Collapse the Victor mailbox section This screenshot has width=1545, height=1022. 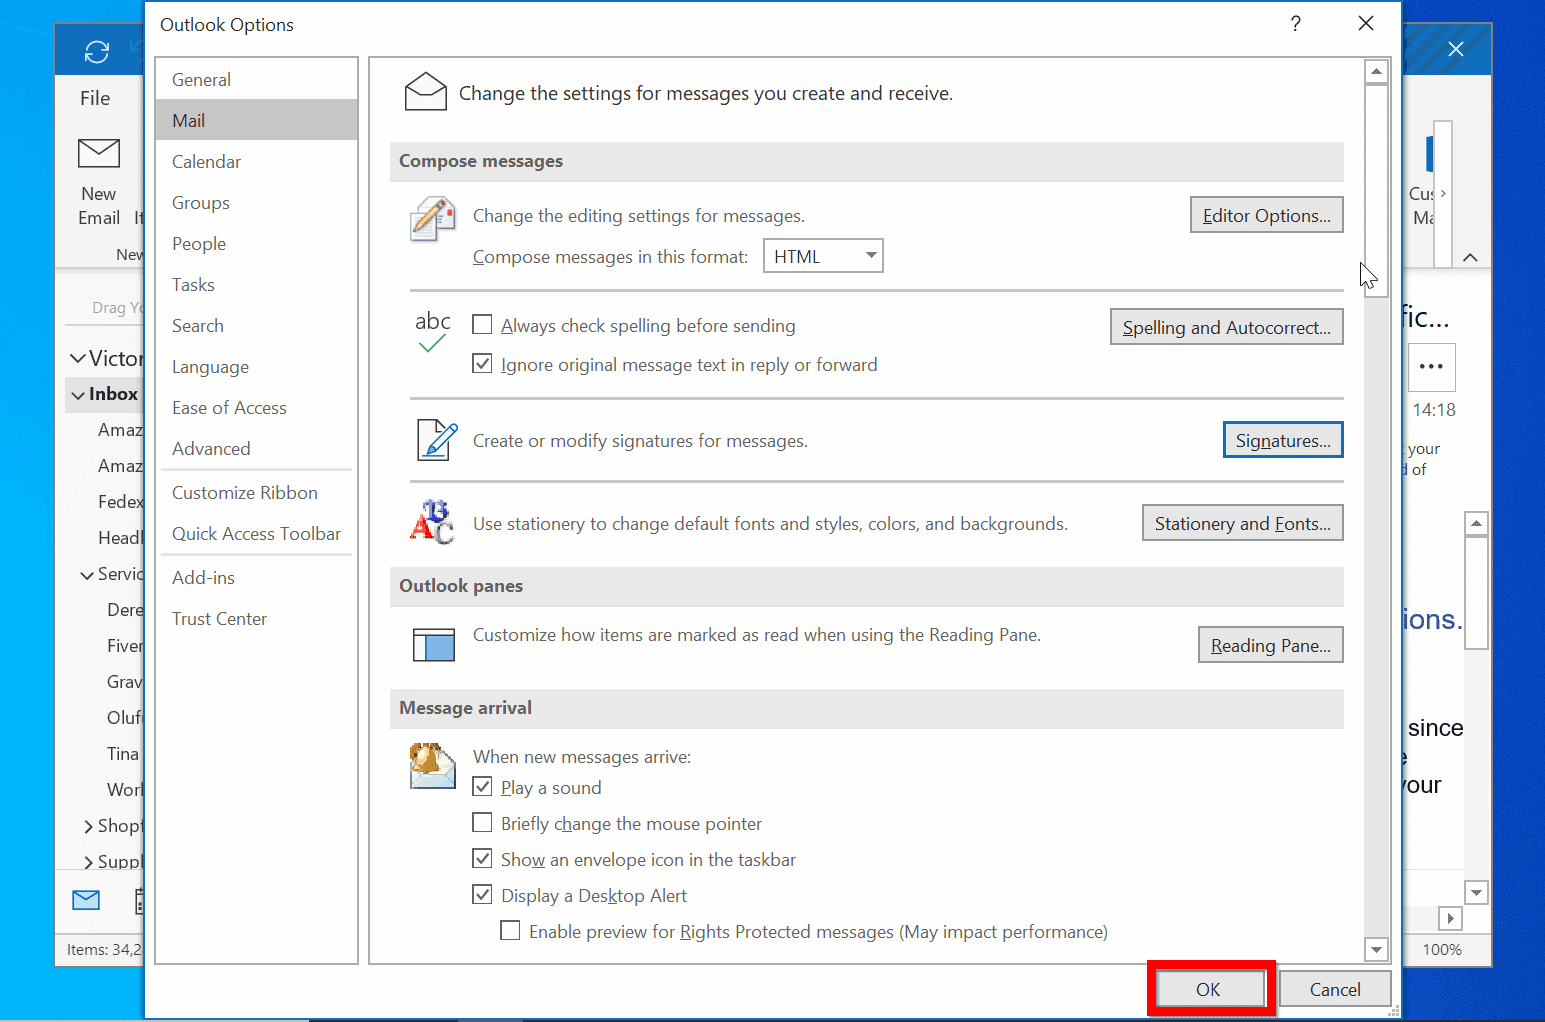click(77, 357)
